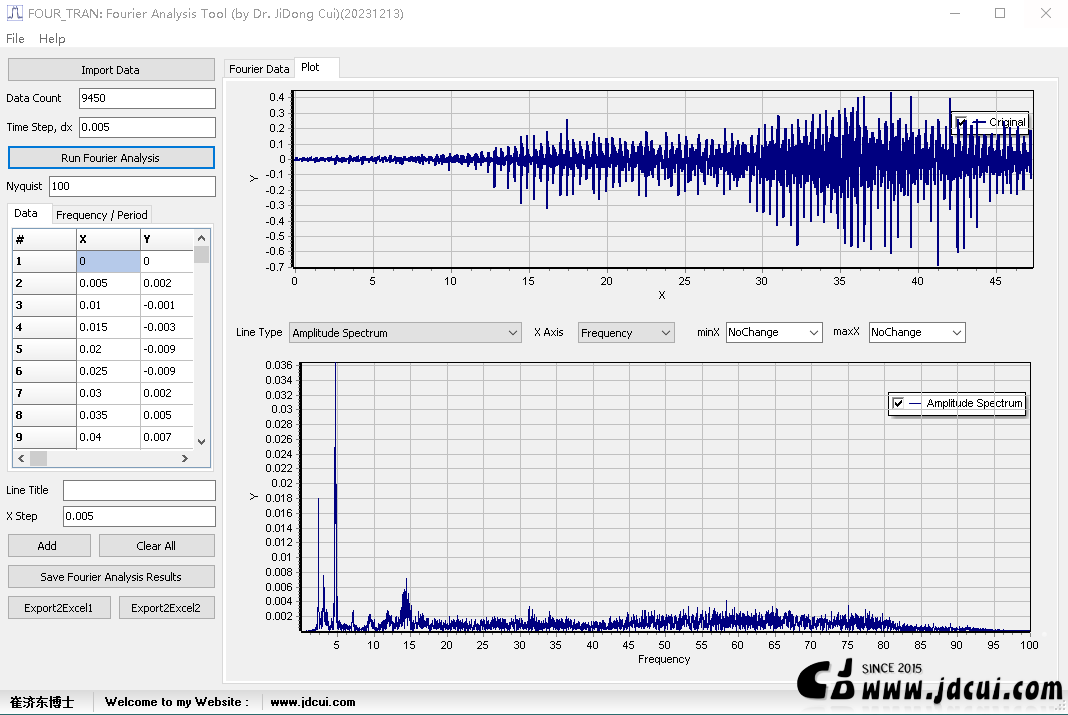Click the Import Data button

110,70
